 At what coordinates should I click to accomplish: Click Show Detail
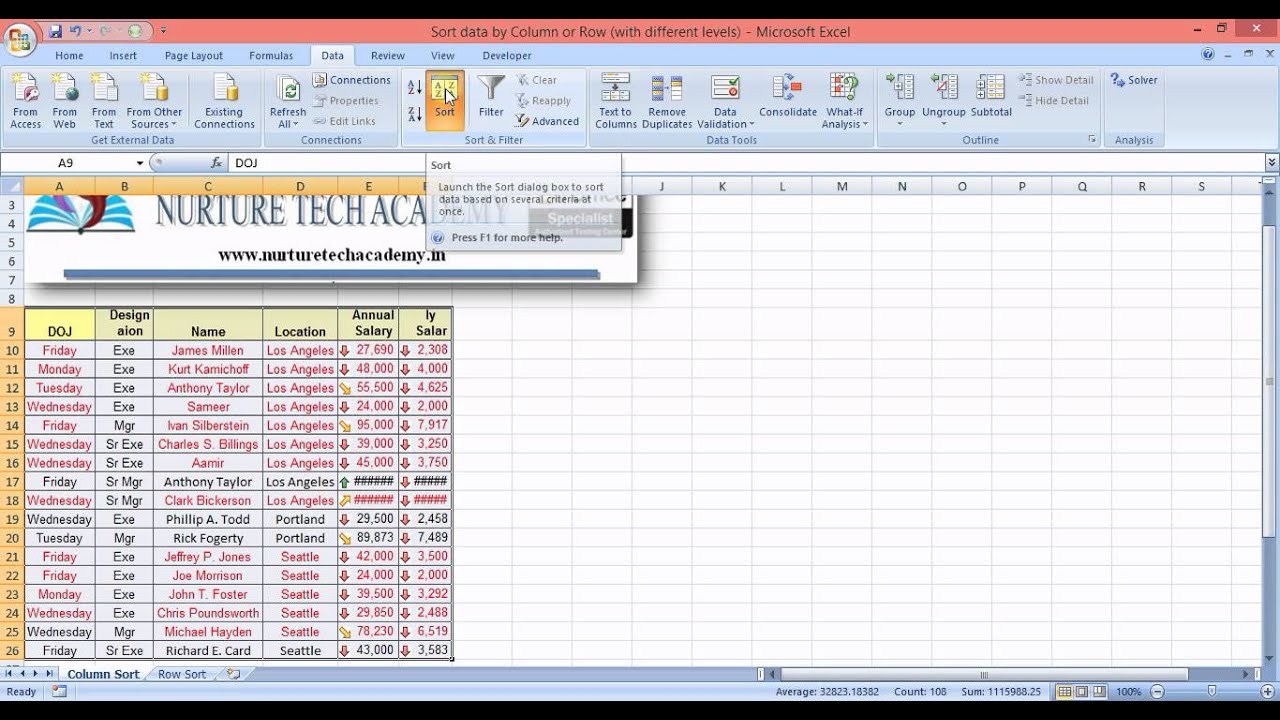click(1056, 80)
